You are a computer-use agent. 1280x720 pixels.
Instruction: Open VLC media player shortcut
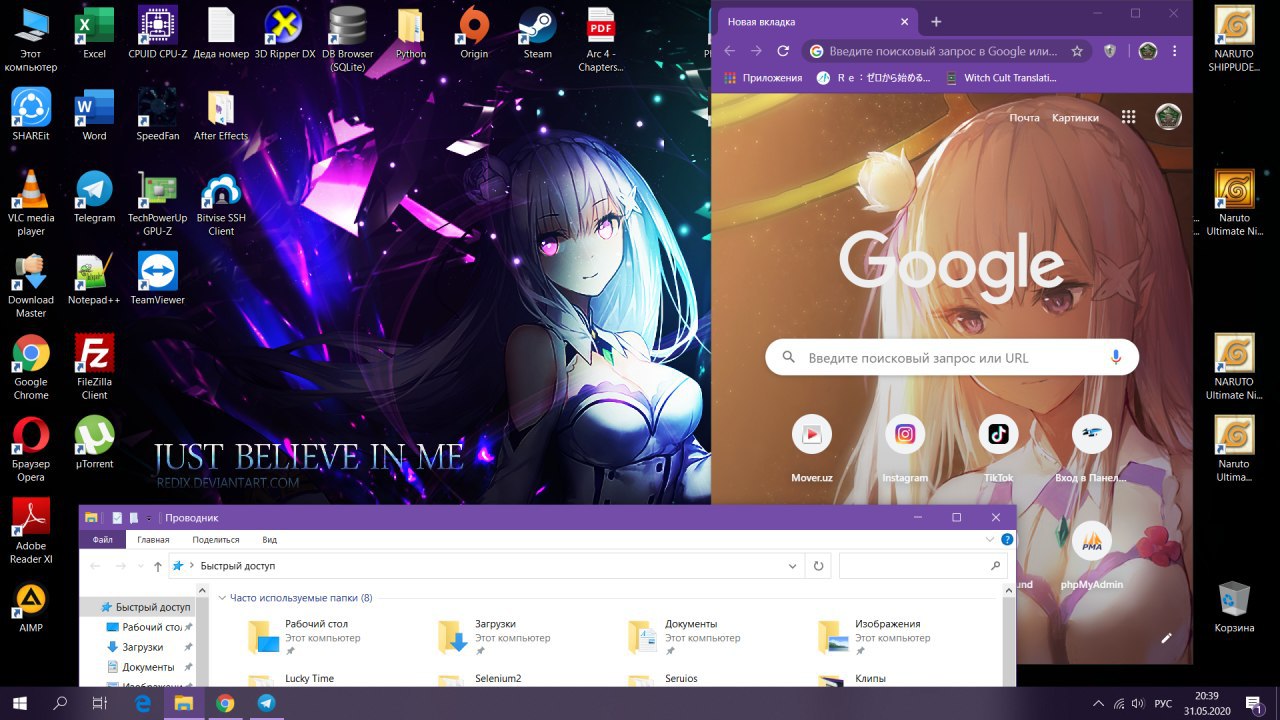point(31,204)
